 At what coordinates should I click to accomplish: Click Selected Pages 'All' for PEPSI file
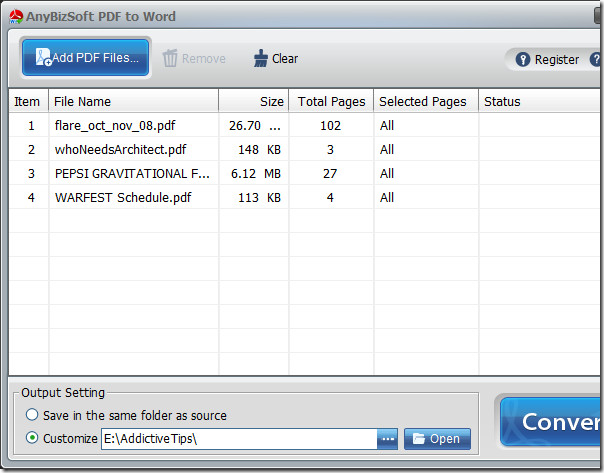(x=387, y=173)
